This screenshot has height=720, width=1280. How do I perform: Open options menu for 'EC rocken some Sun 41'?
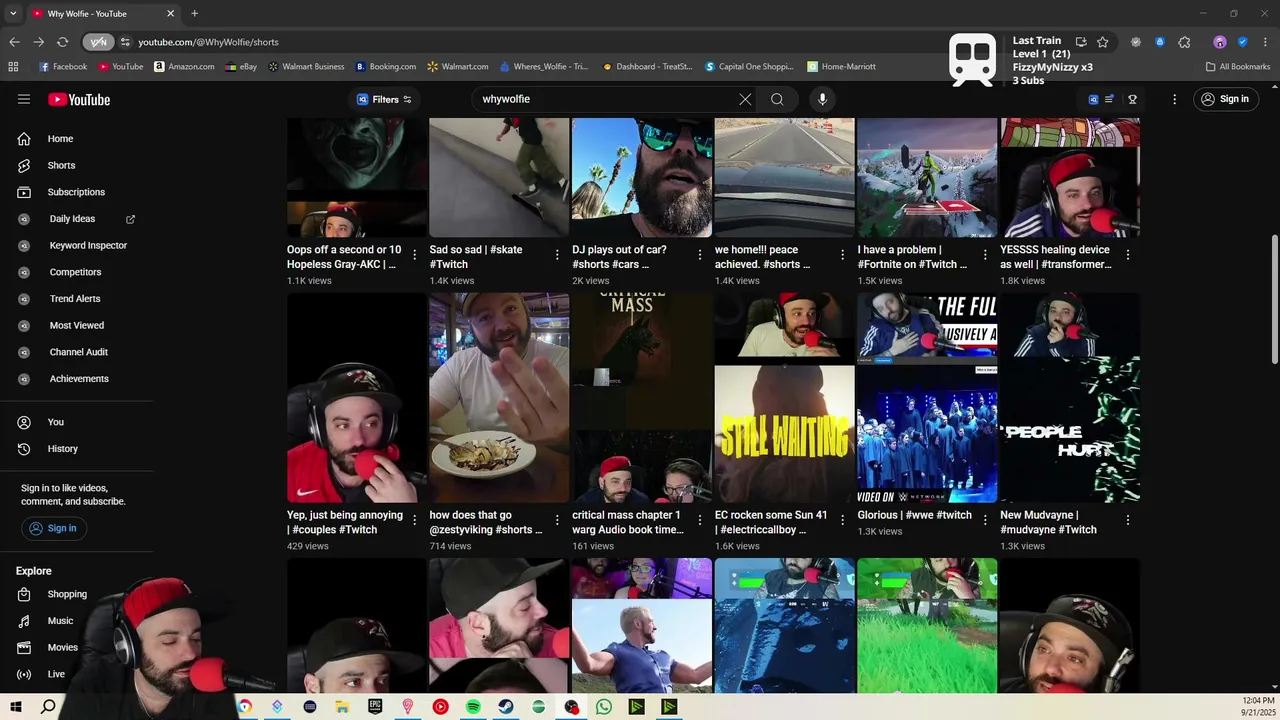tap(842, 520)
